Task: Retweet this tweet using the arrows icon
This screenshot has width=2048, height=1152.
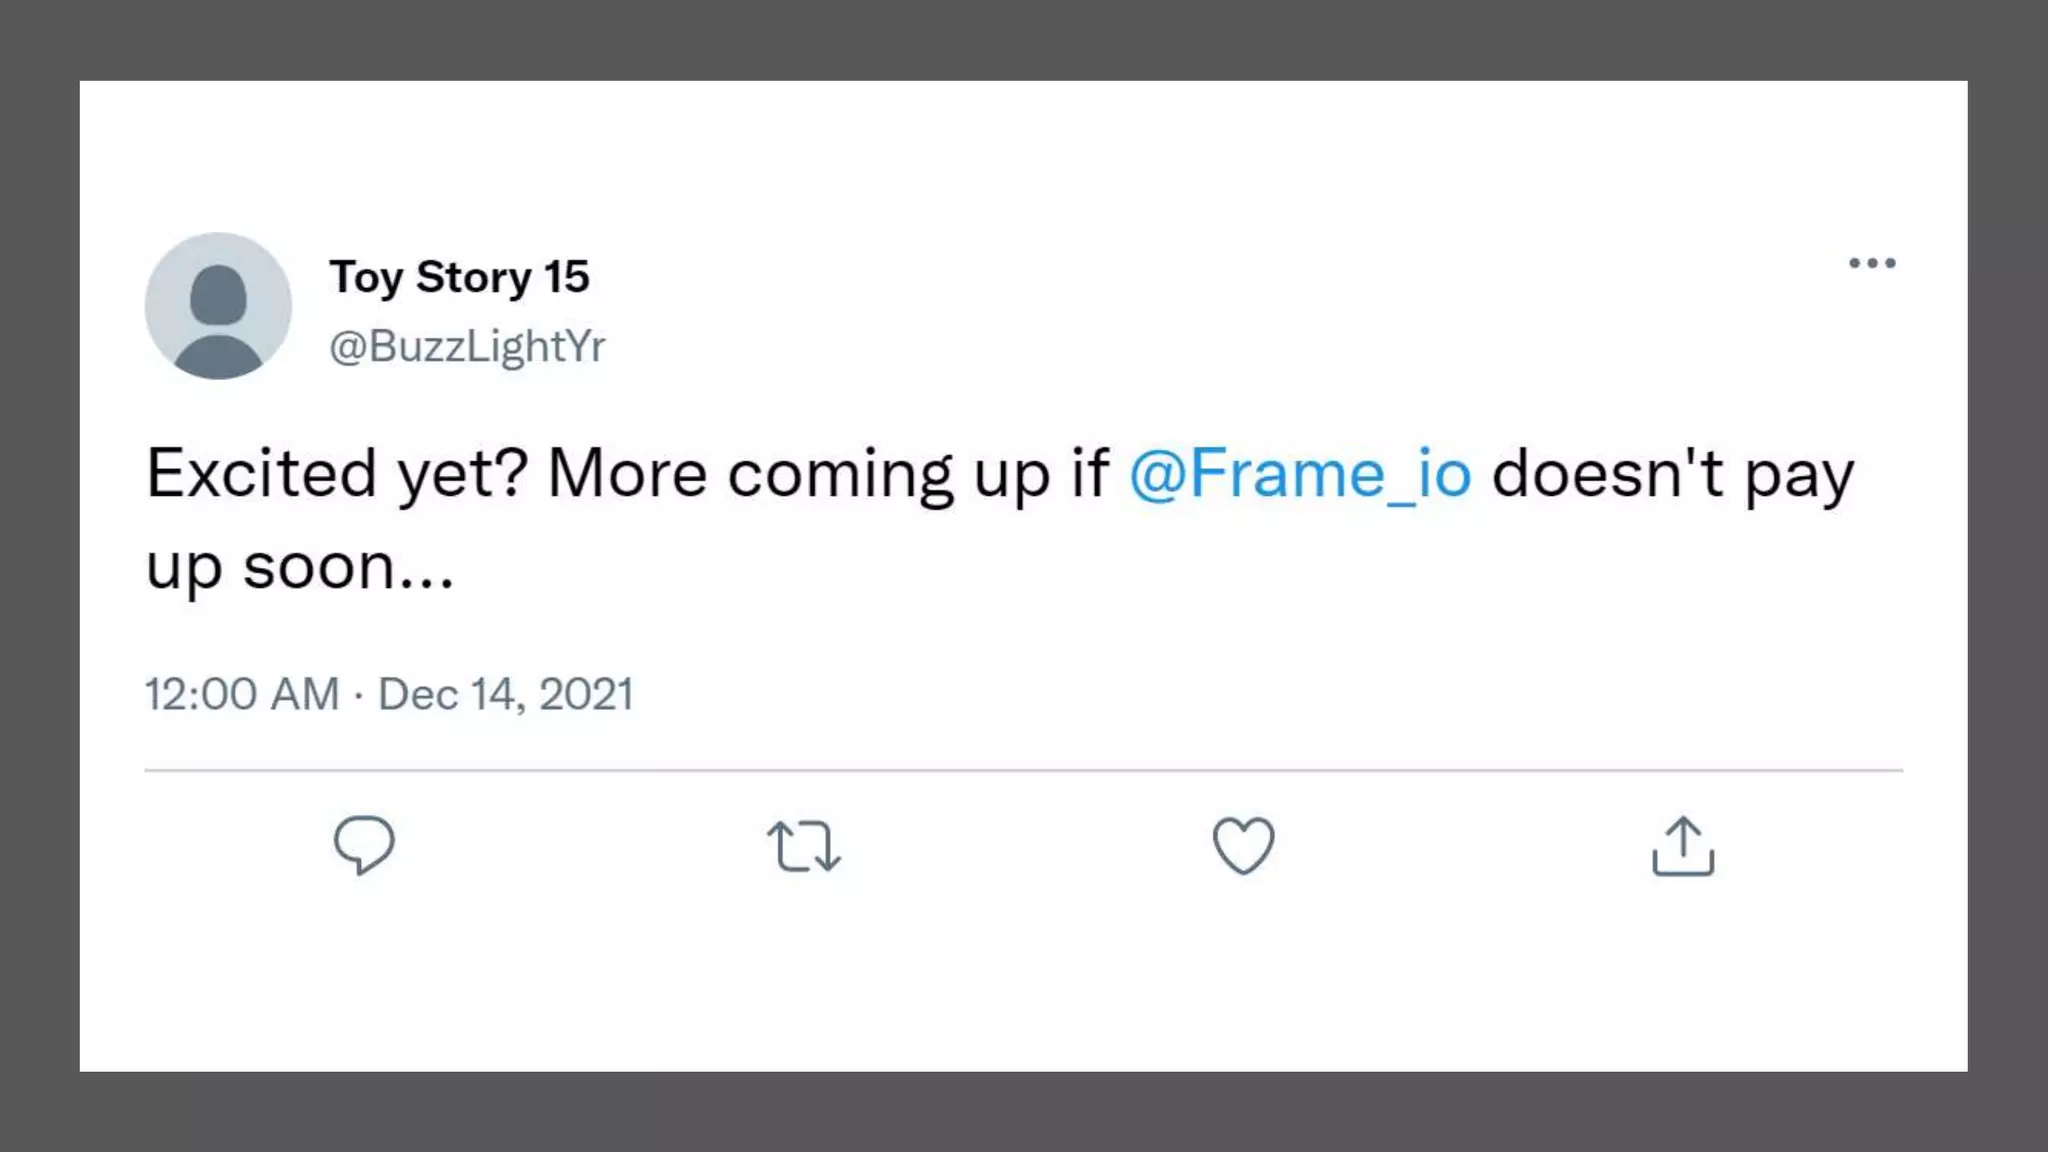Action: [804, 846]
